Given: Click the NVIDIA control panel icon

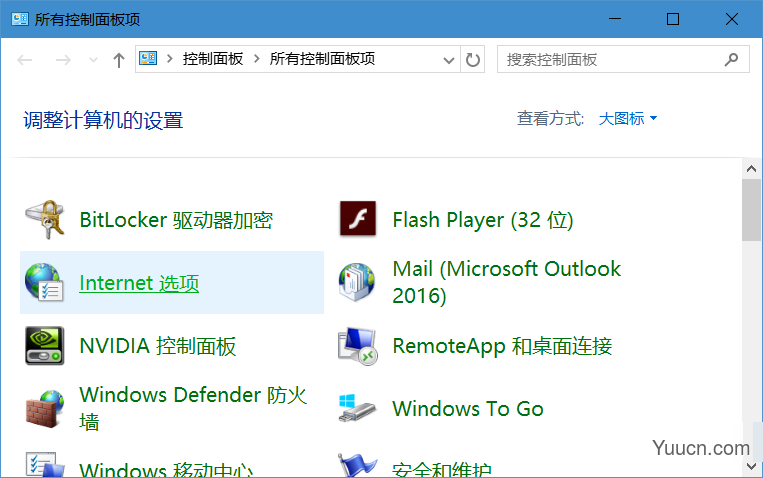Looking at the screenshot, I should click(x=45, y=346).
